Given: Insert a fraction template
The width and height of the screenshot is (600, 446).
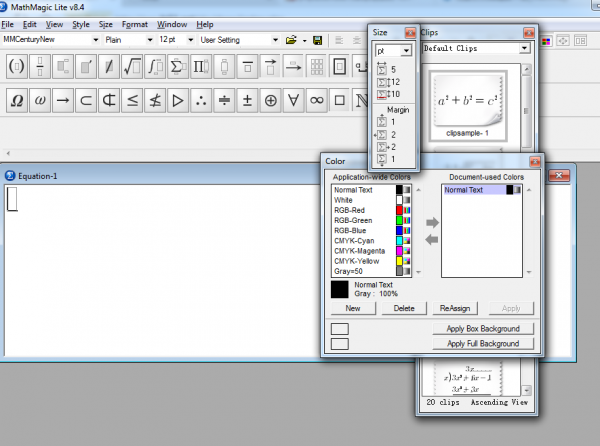Looking at the screenshot, I should (x=42, y=67).
